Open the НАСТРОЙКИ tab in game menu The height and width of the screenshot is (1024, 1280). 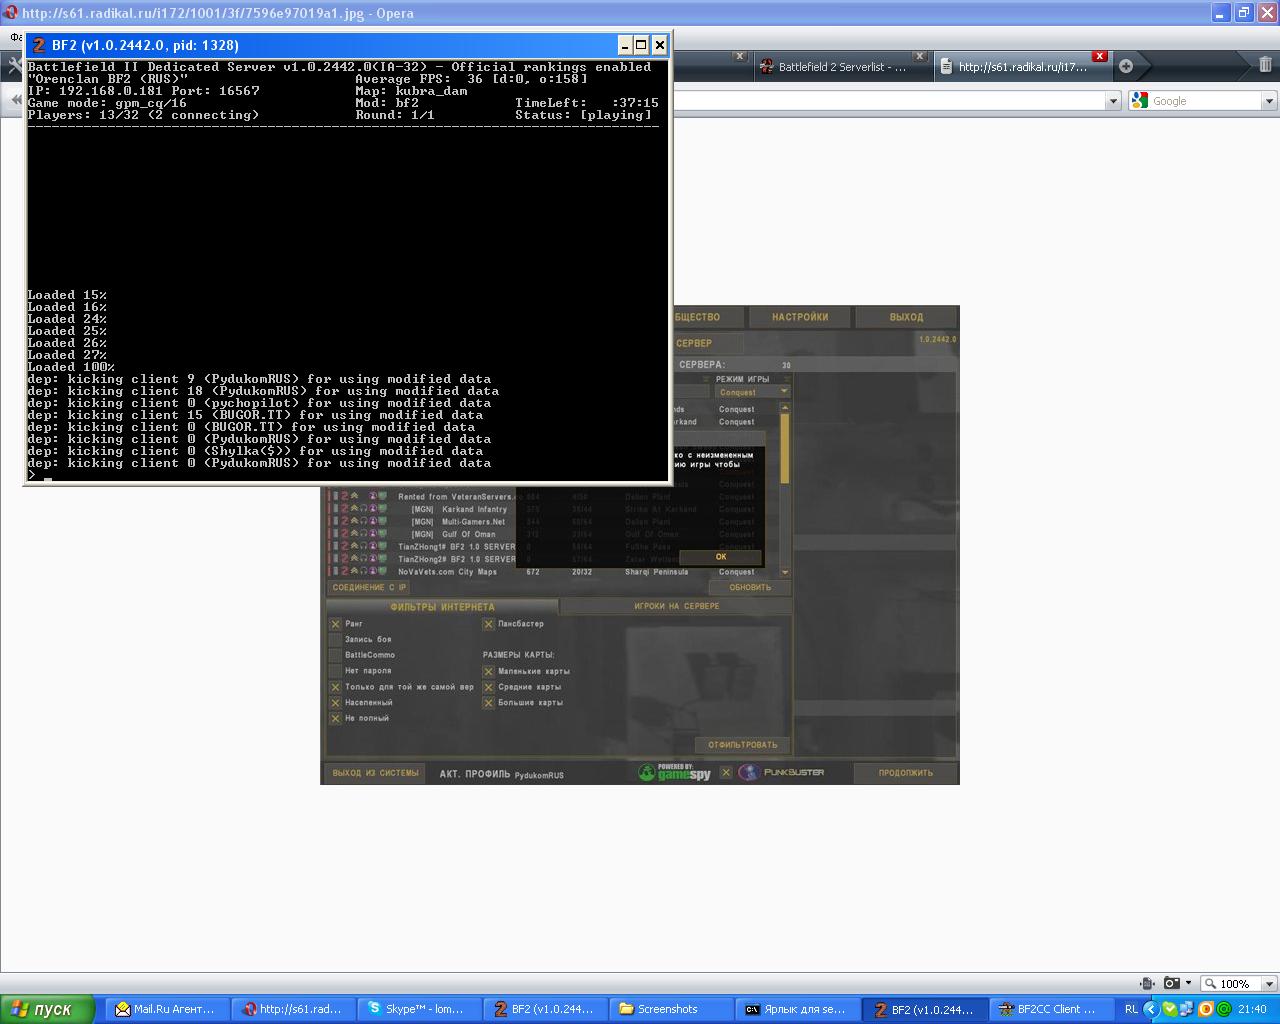tap(800, 317)
